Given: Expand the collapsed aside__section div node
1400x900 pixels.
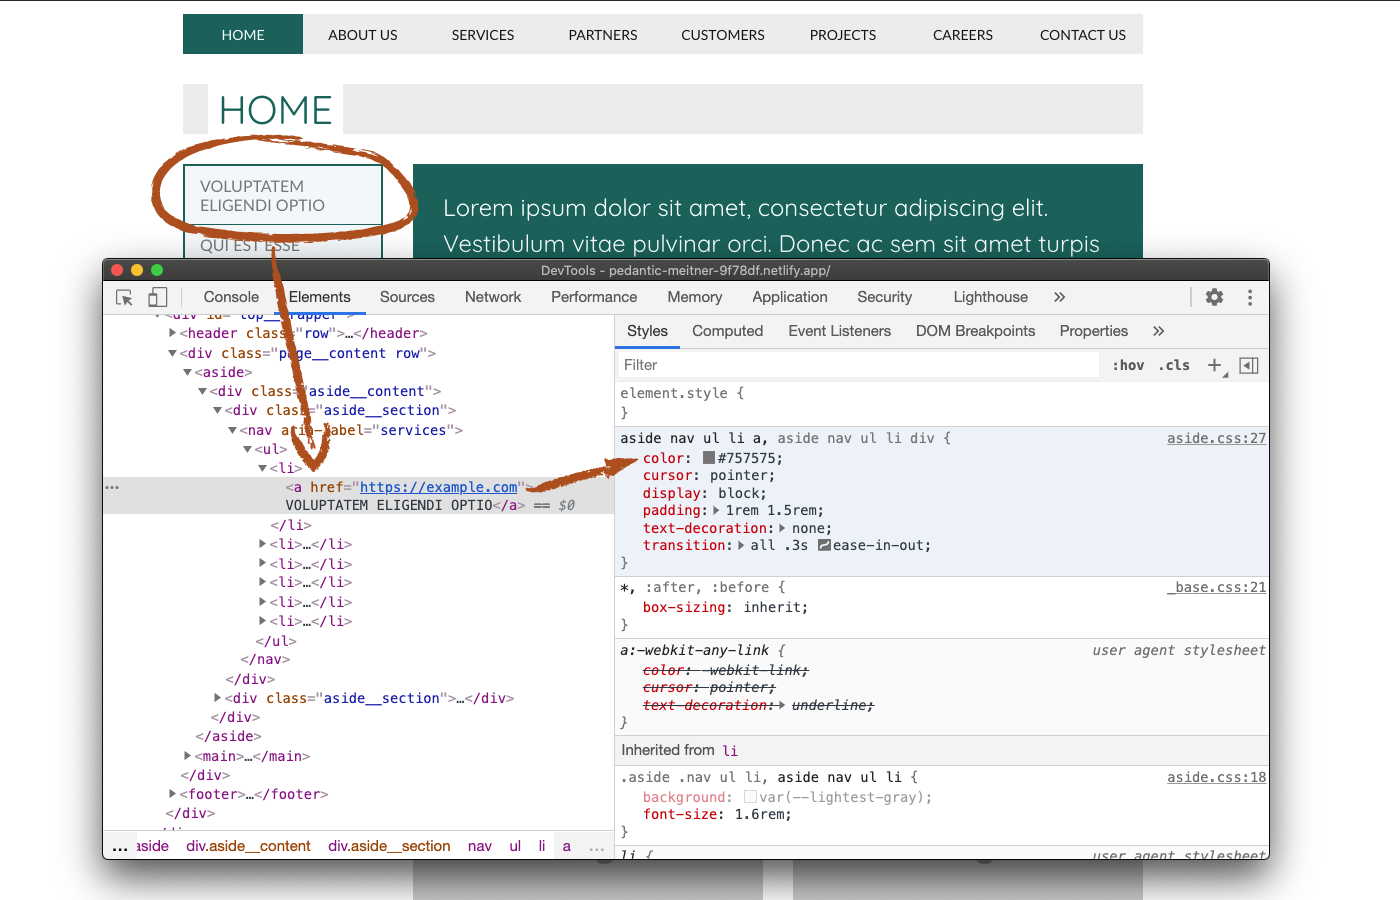Looking at the screenshot, I should [218, 698].
